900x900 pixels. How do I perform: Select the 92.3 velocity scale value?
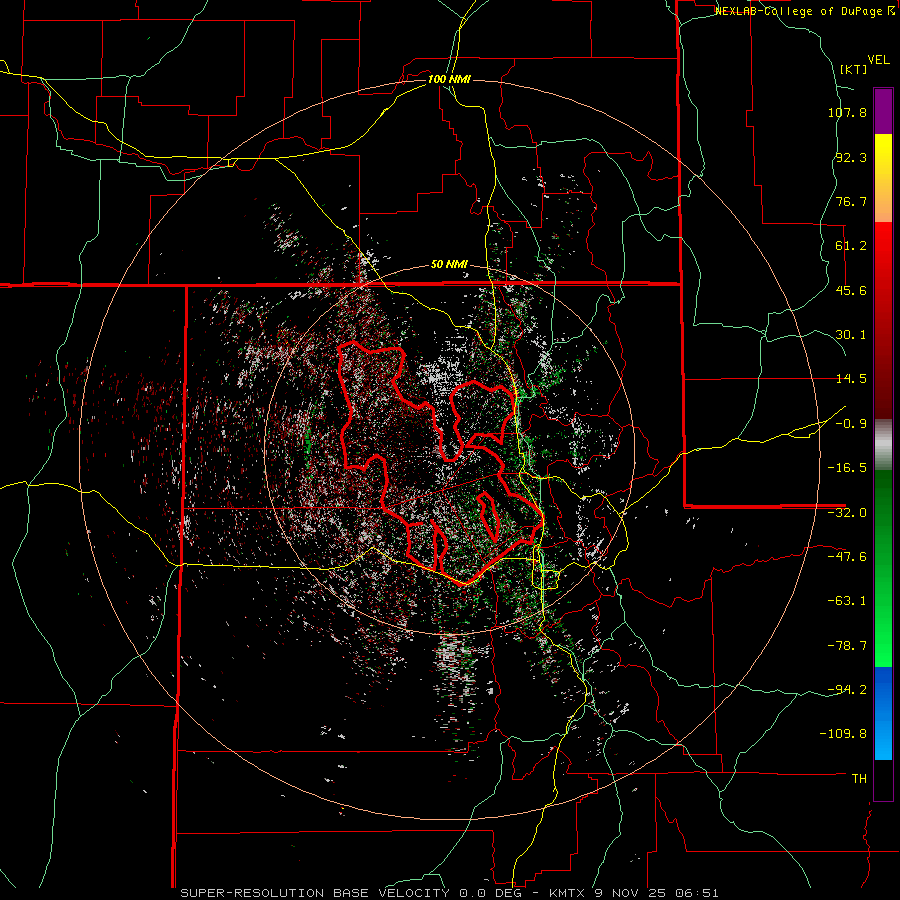click(x=851, y=157)
